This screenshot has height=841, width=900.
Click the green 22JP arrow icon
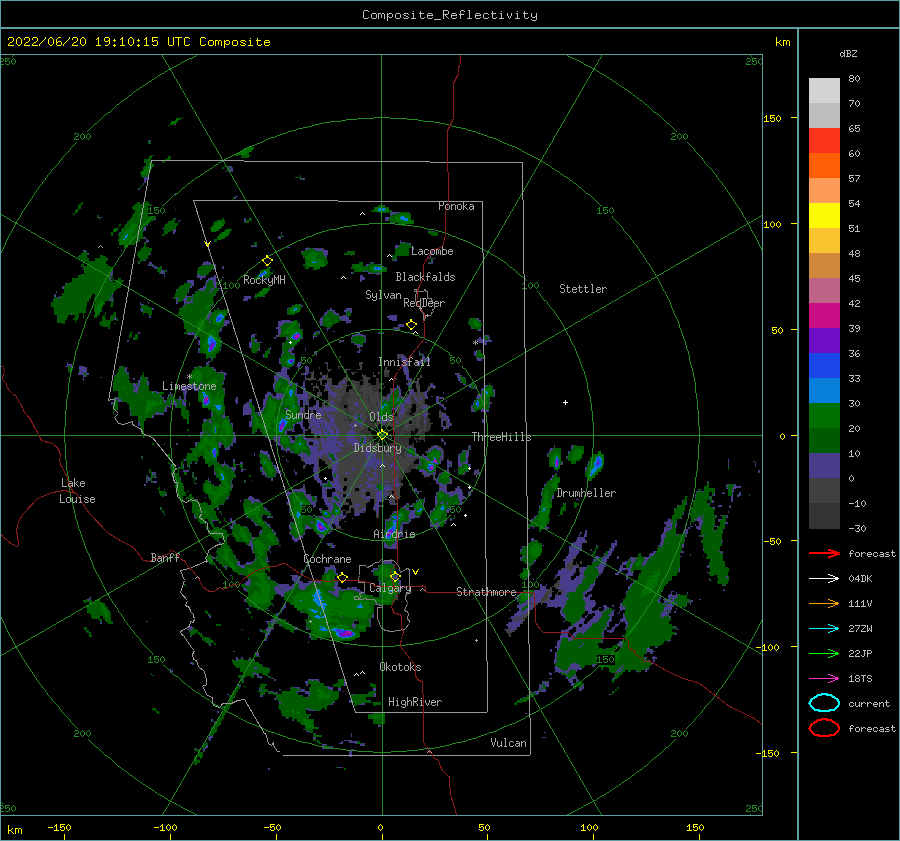(824, 653)
